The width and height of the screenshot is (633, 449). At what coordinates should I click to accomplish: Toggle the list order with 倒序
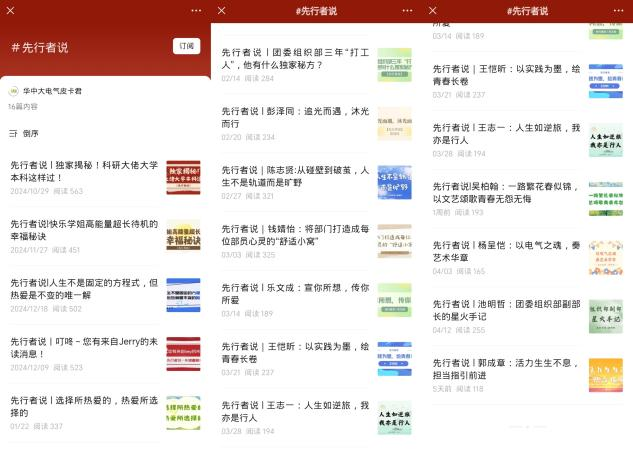pos(32,132)
